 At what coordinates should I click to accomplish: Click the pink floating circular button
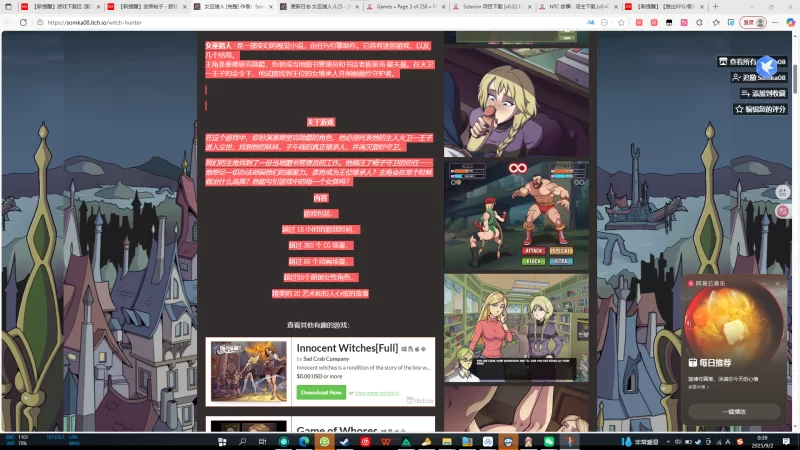[783, 211]
